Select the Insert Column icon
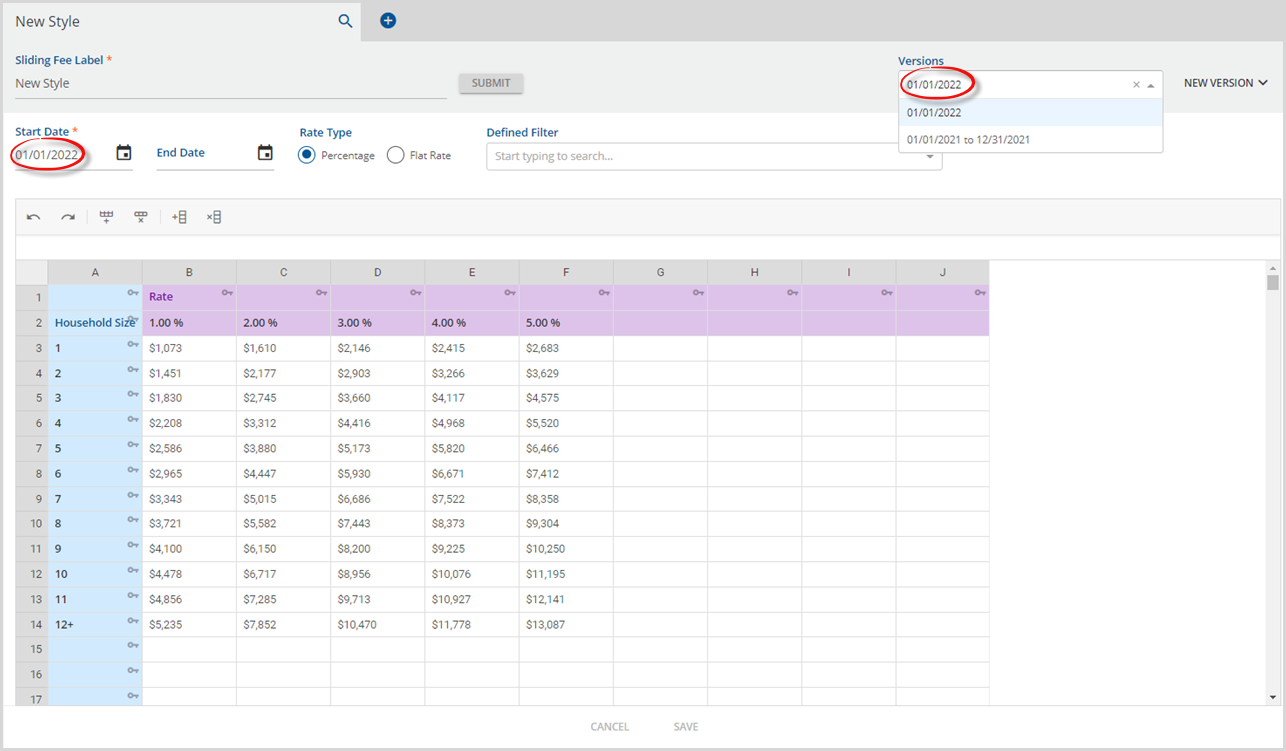Viewport: 1286px width, 751px height. (x=179, y=217)
